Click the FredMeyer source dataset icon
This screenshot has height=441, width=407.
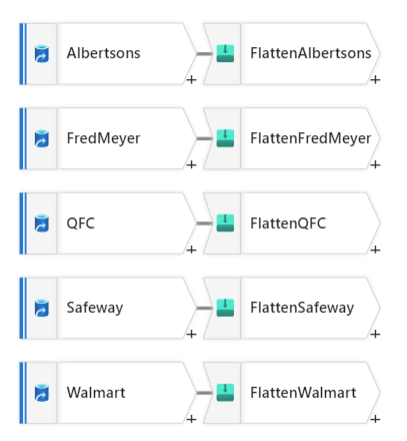click(x=42, y=139)
